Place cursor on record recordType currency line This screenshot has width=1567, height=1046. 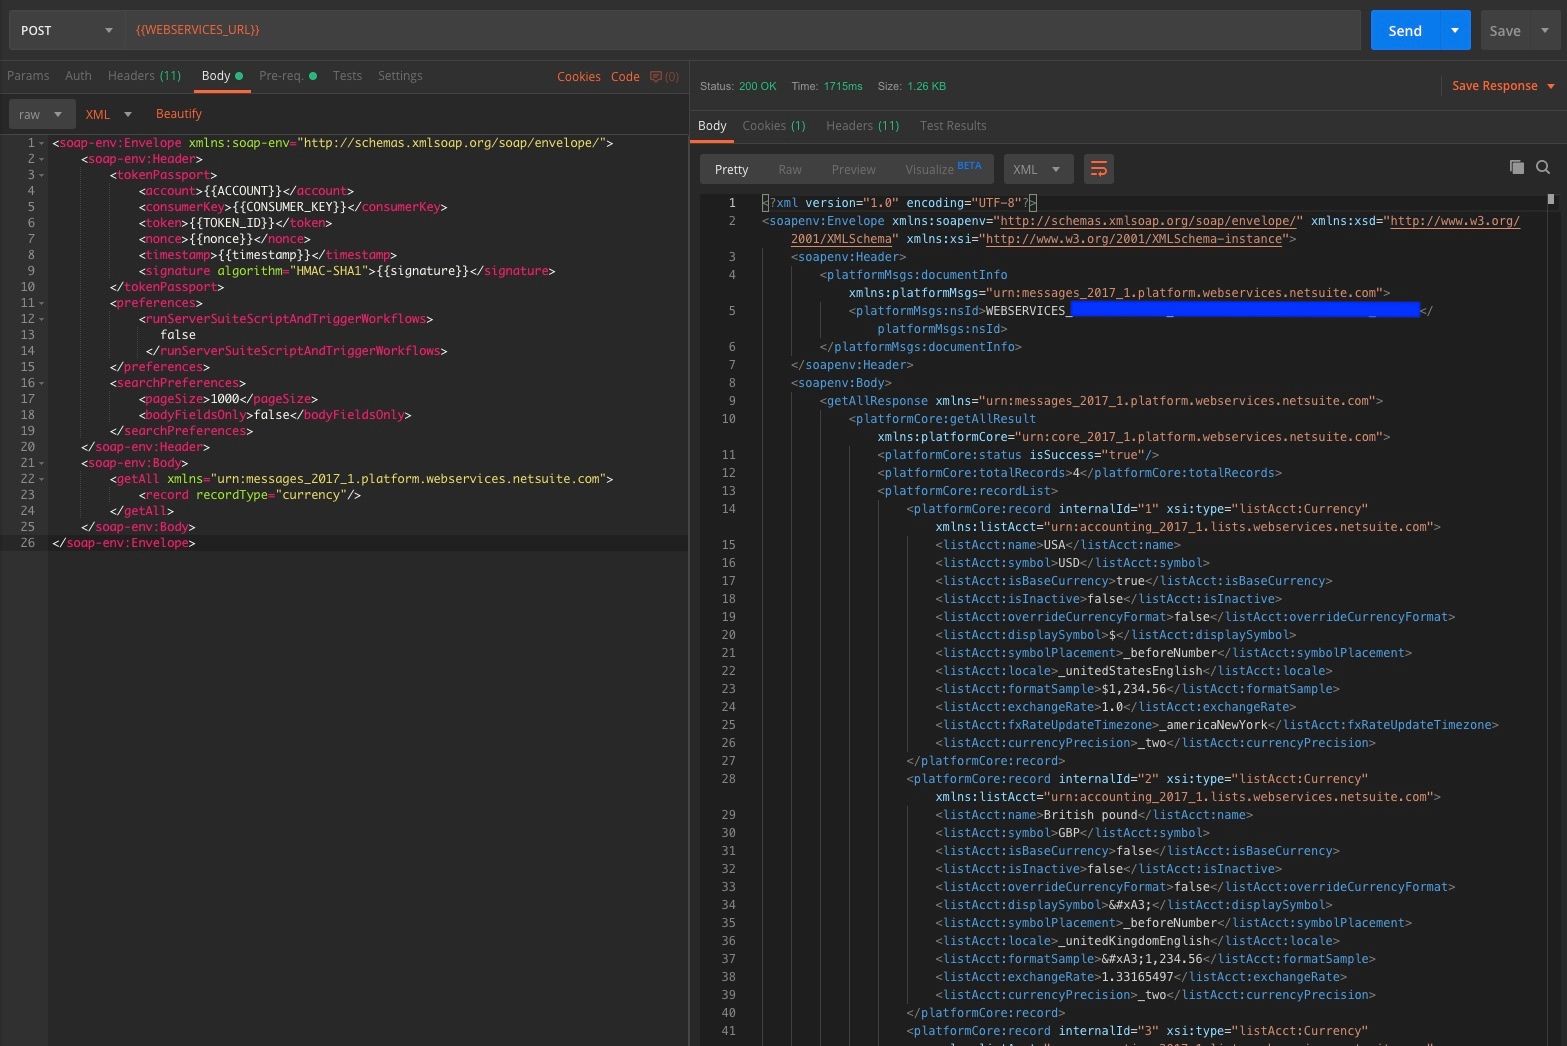(x=249, y=495)
